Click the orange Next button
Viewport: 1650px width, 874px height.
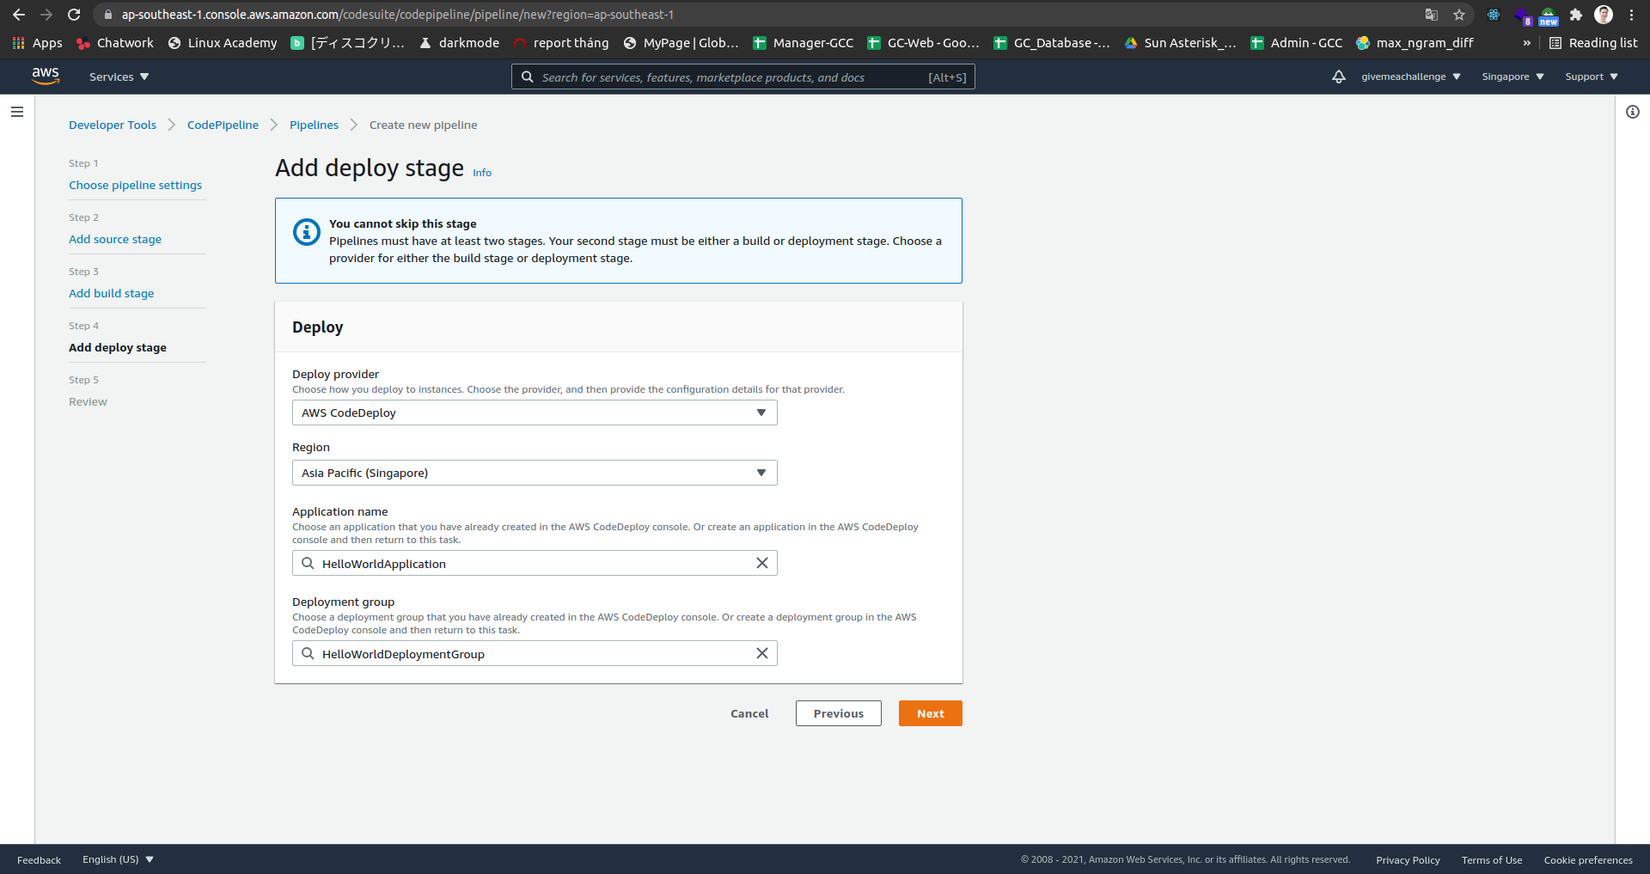tap(930, 713)
